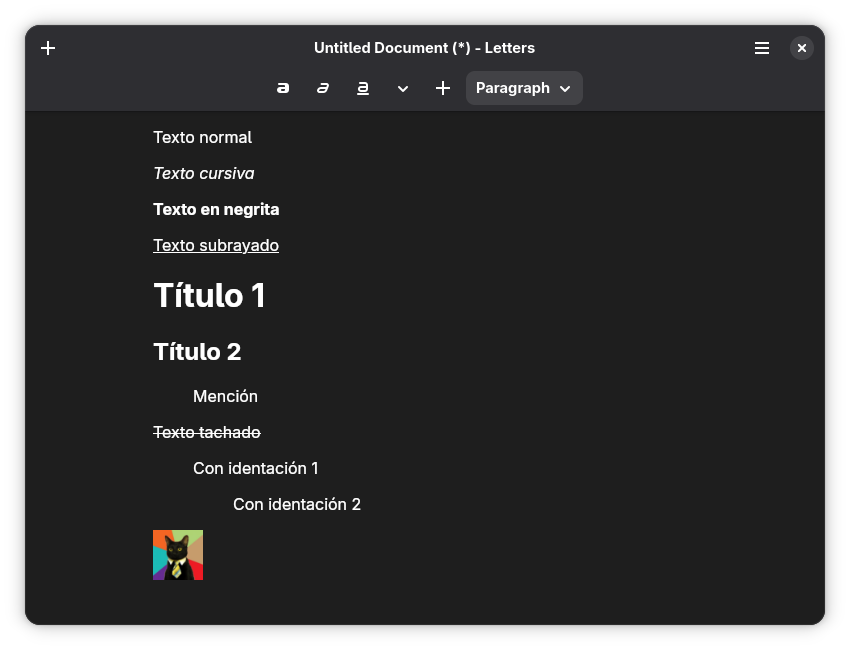Place cursor in the 'Título 1' heading
The width and height of the screenshot is (850, 650).
[209, 296]
